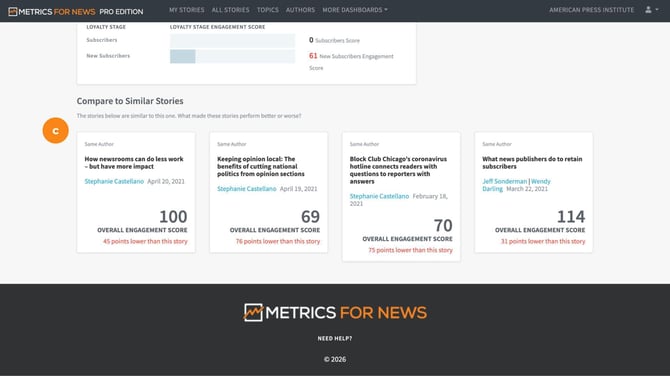
Task: Click the Subscribers loyalty stage label
Action: (102, 40)
